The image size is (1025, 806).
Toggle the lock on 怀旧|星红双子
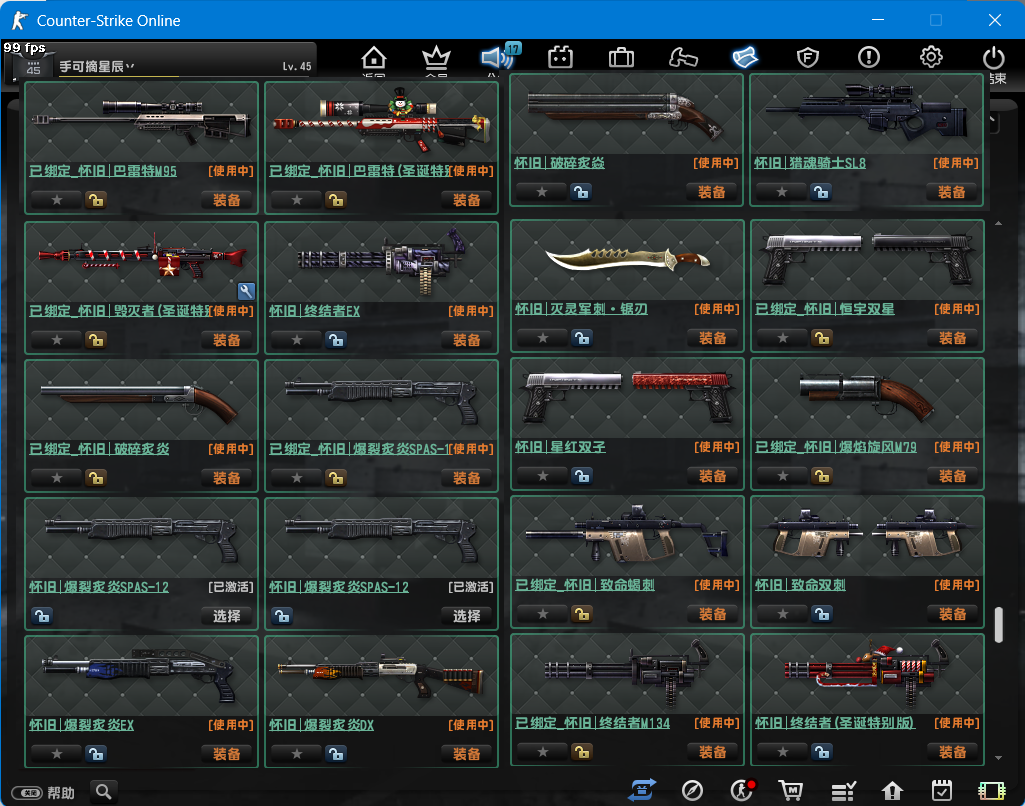pyautogui.click(x=582, y=476)
